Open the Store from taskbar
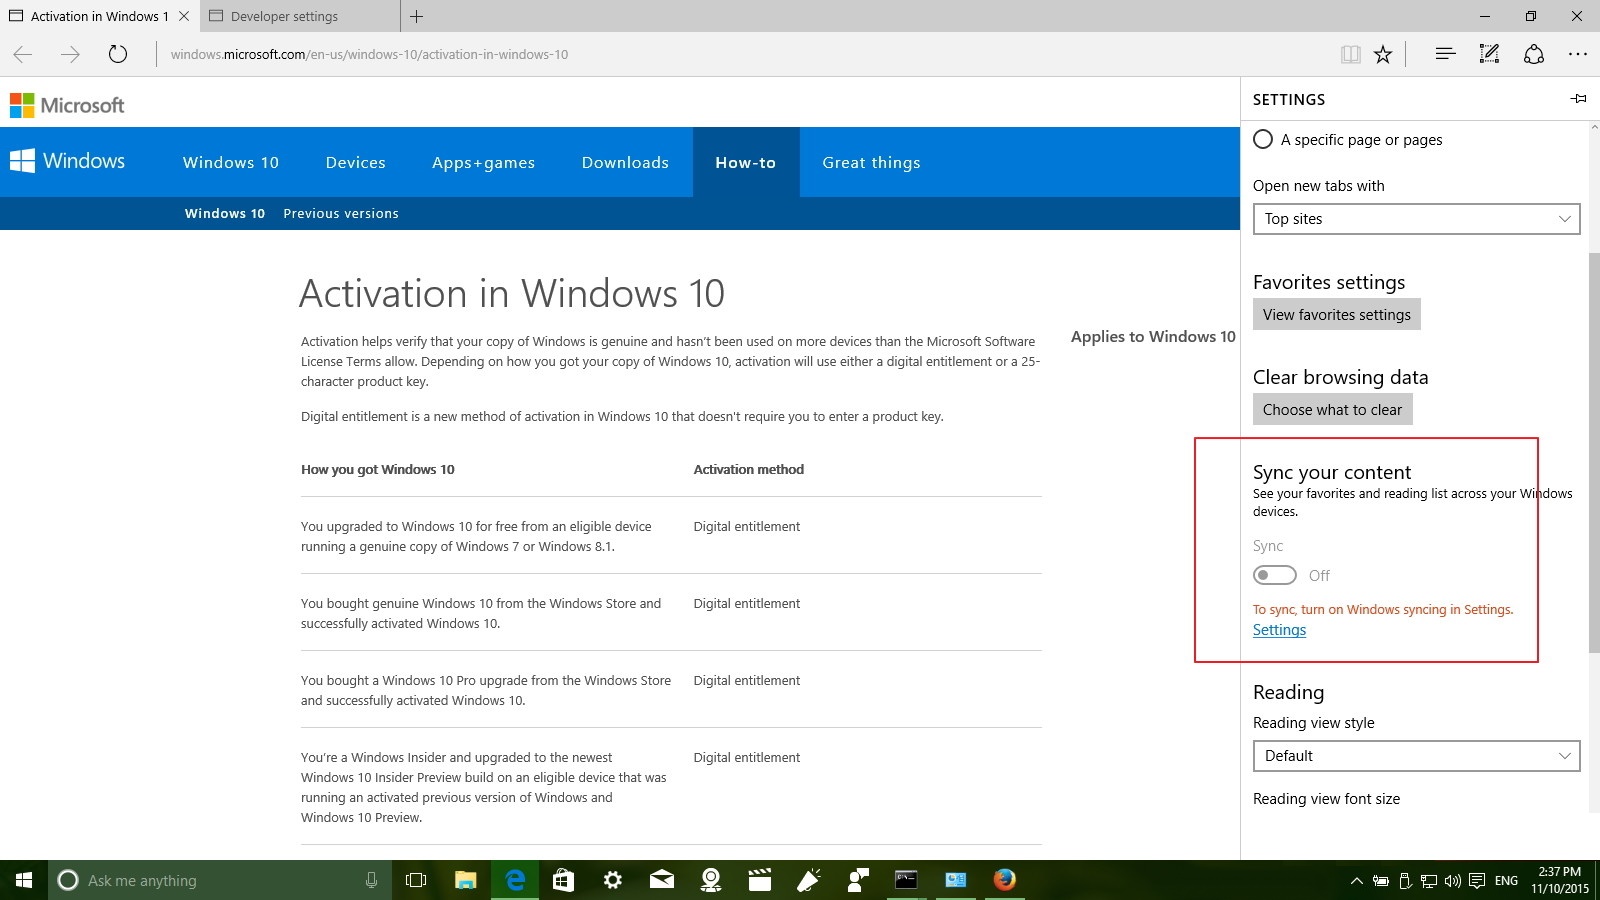 click(563, 880)
